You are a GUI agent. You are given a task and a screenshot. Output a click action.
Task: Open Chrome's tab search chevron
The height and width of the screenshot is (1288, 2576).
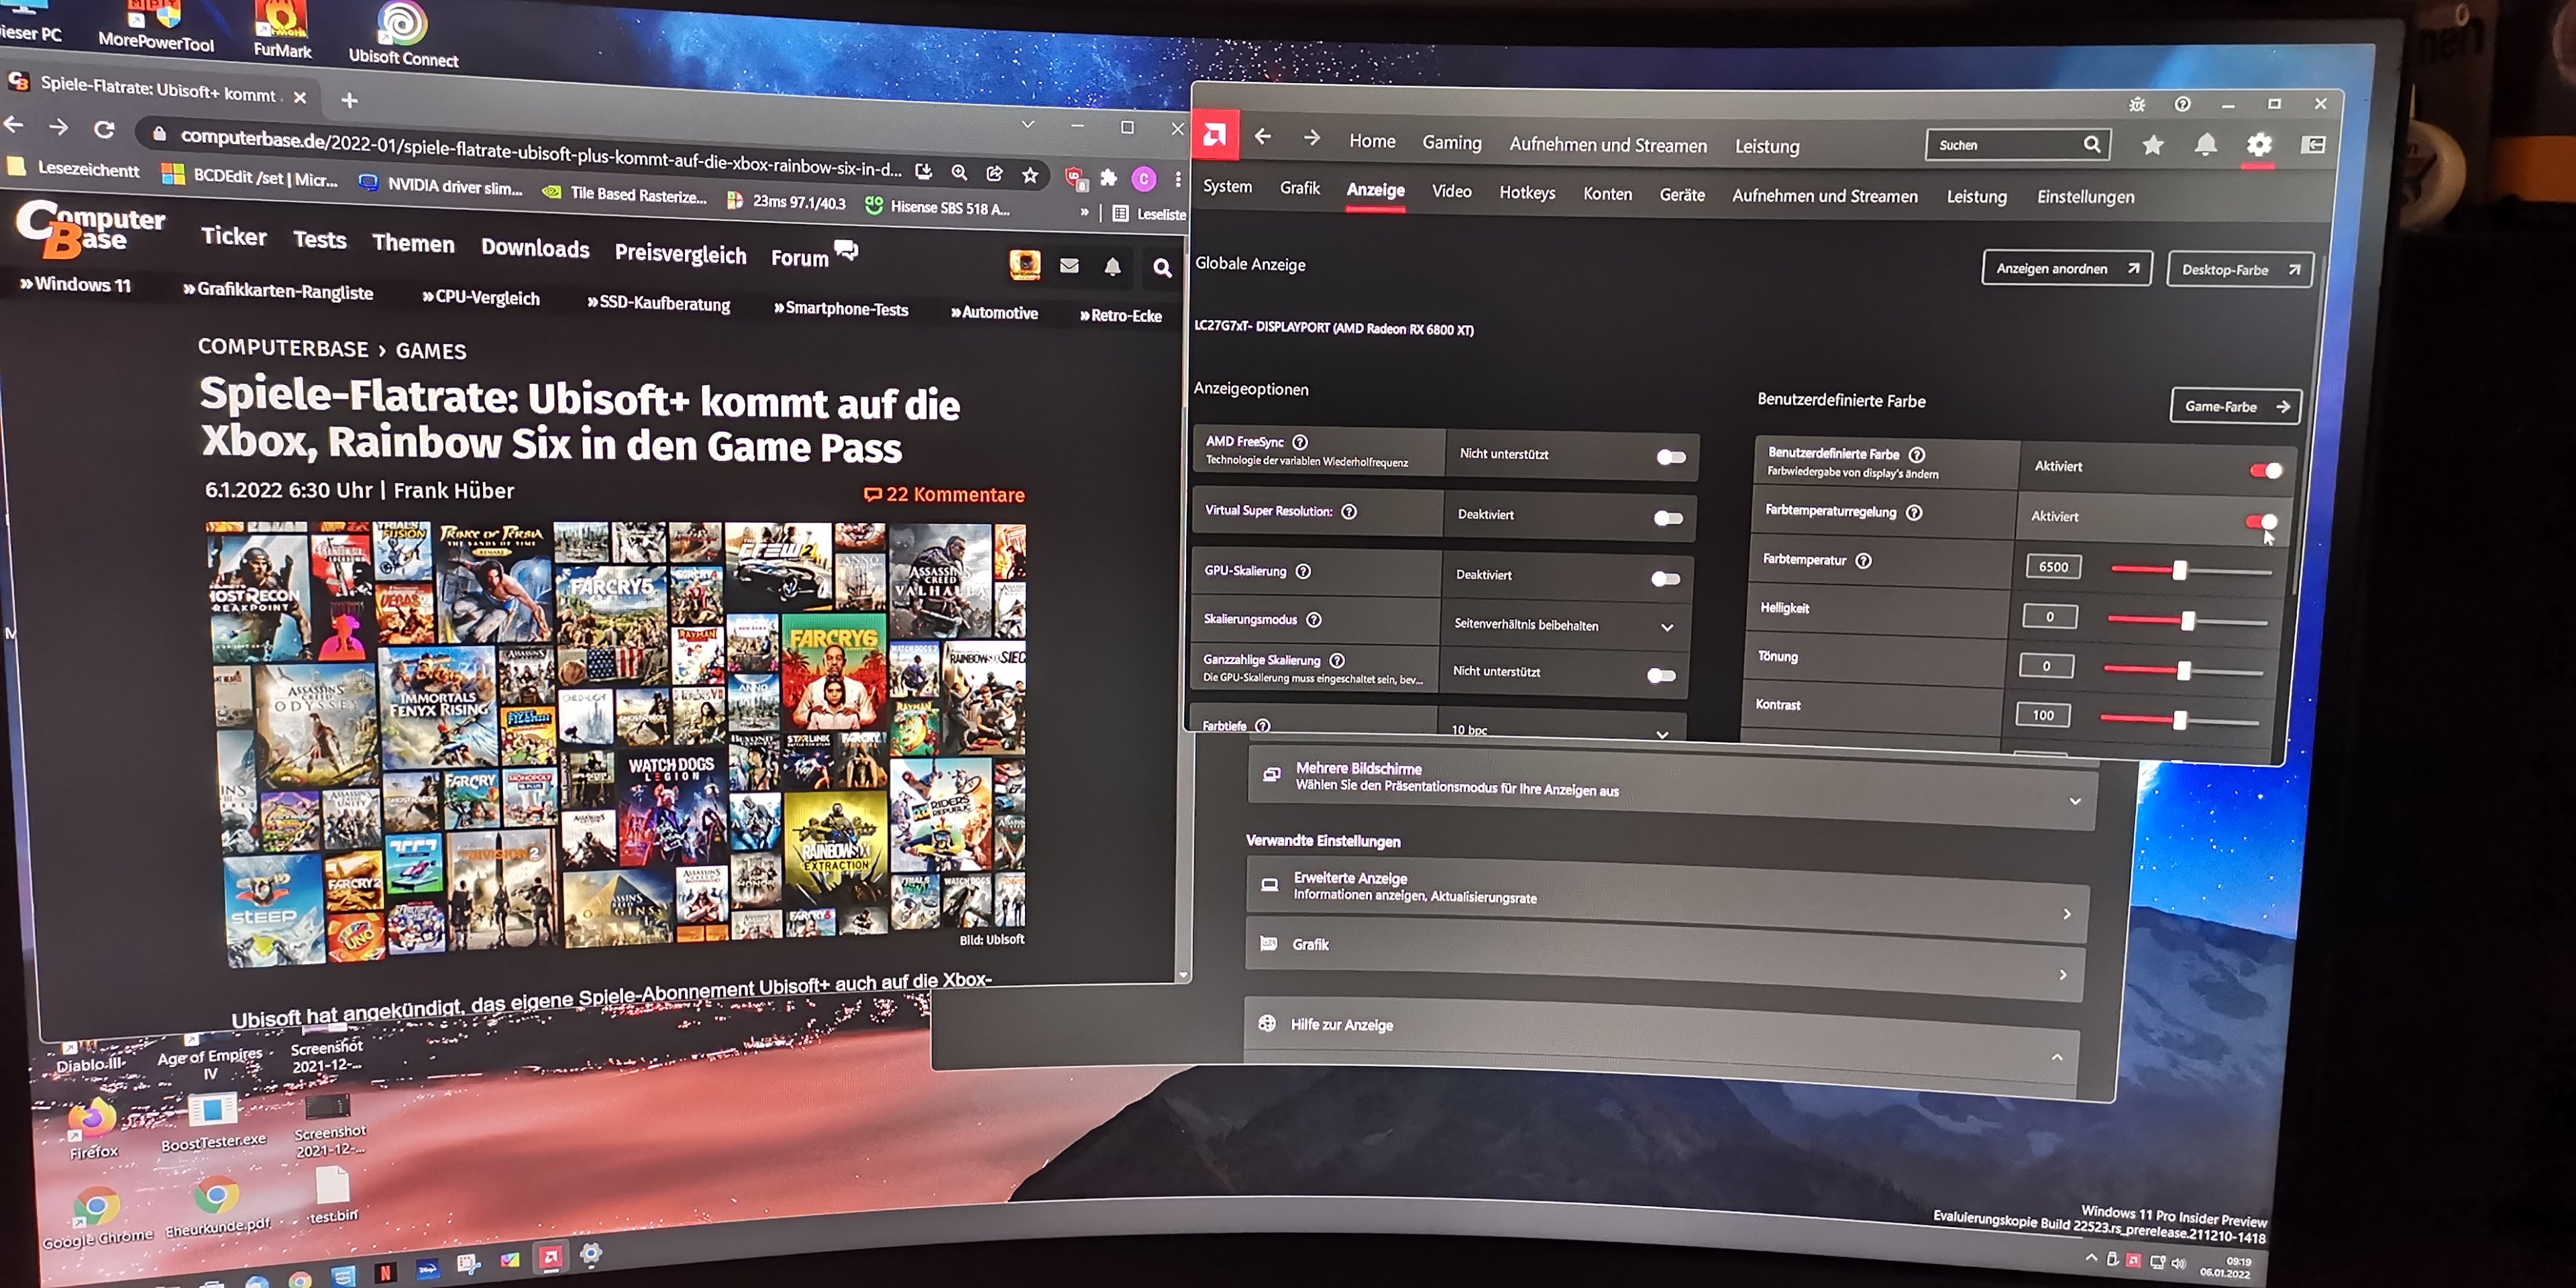(x=1027, y=124)
